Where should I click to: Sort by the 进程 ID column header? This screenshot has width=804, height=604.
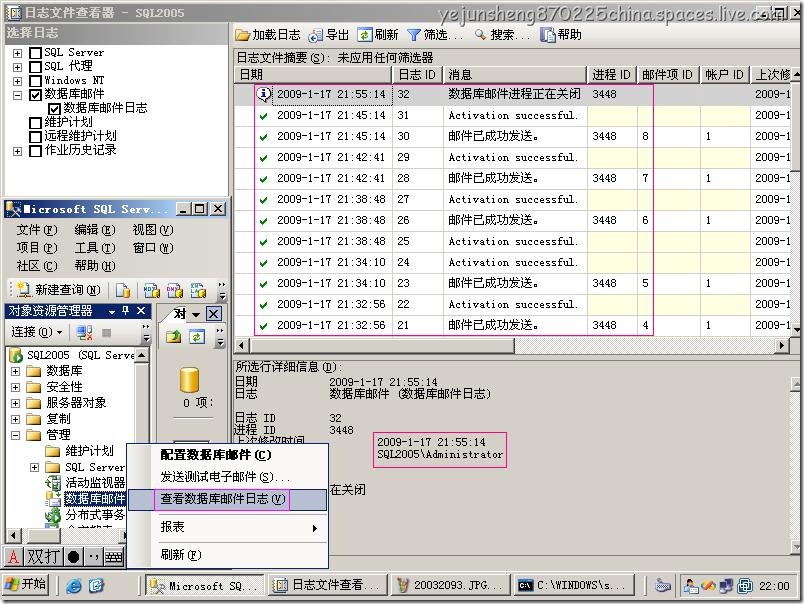[x=611, y=75]
